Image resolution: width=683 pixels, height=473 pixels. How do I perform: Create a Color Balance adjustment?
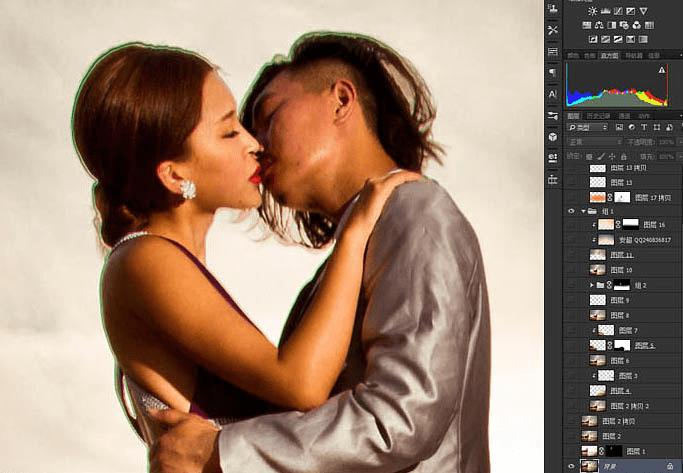click(x=598, y=25)
